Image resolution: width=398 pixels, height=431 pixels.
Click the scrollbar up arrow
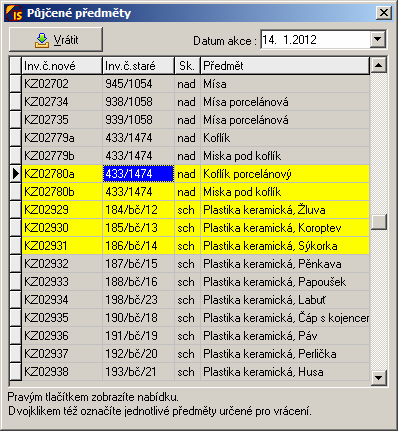[x=379, y=65]
